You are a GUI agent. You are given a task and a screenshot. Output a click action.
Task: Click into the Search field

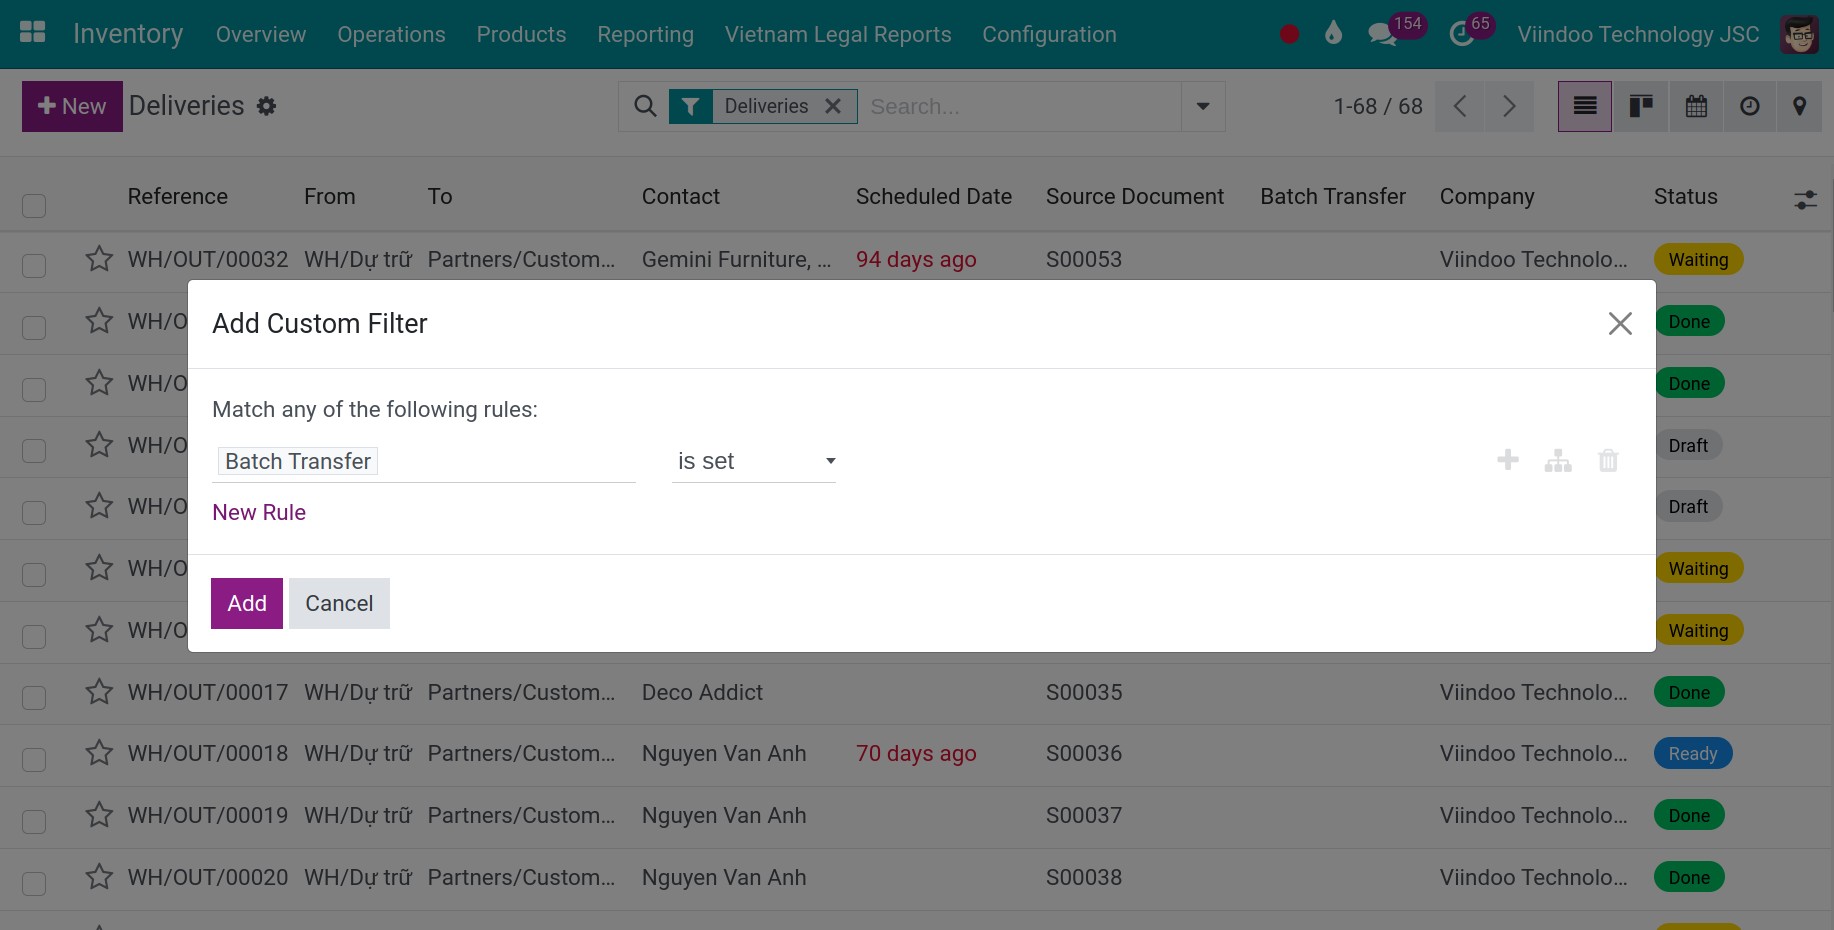tap(1020, 106)
